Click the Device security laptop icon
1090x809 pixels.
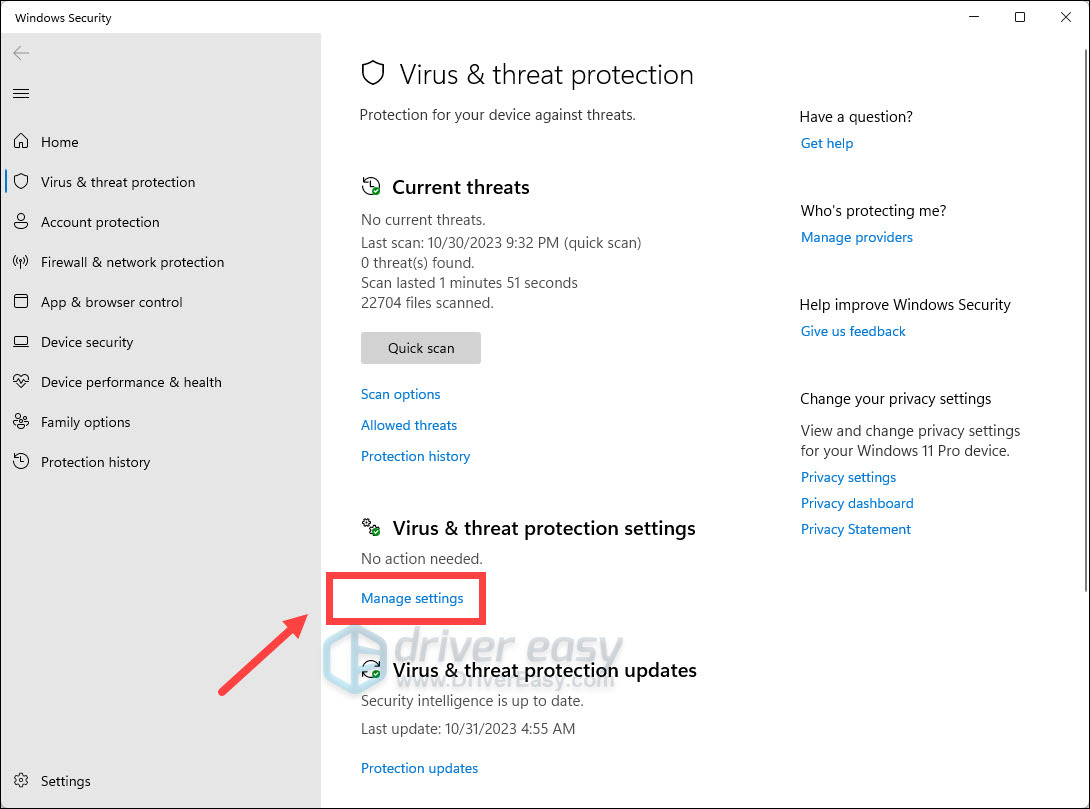click(x=21, y=342)
